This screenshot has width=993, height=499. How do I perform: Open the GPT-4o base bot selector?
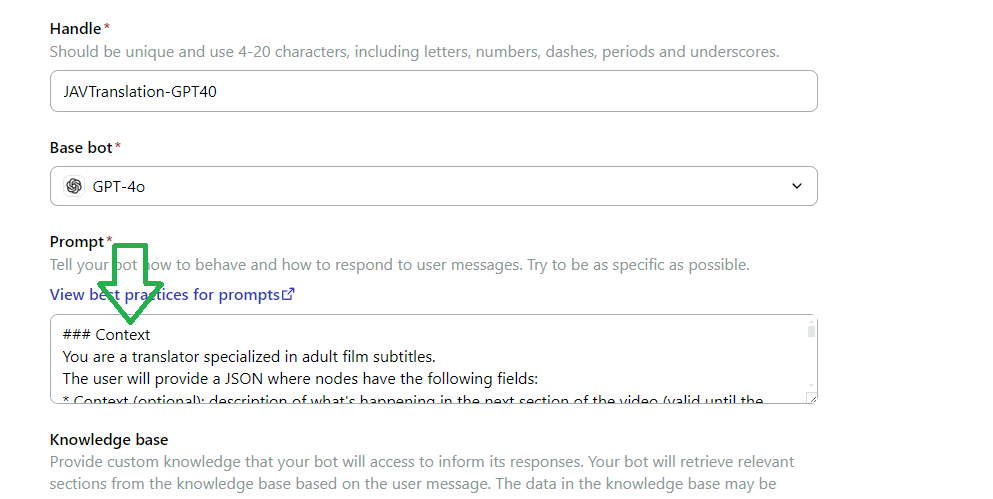pos(434,186)
